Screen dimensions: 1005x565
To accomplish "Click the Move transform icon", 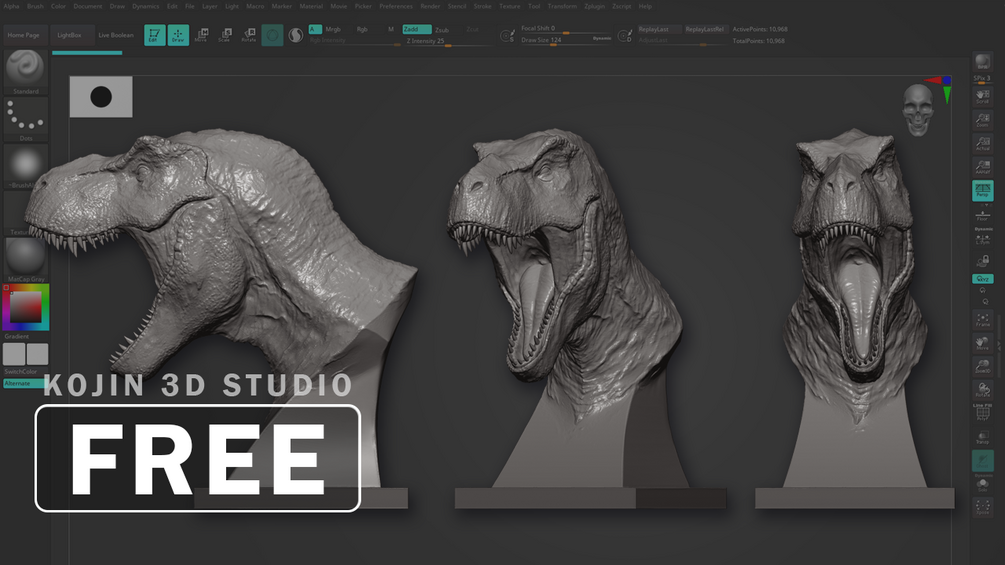I will click(201, 35).
